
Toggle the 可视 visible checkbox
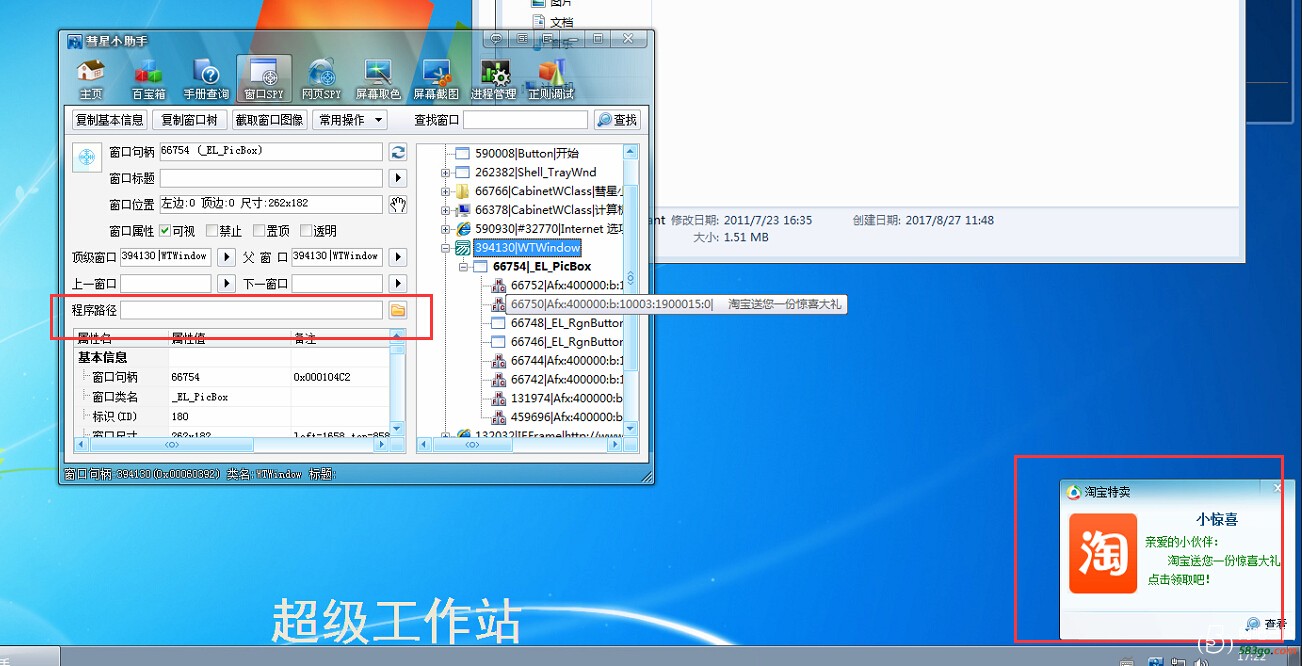[x=165, y=231]
